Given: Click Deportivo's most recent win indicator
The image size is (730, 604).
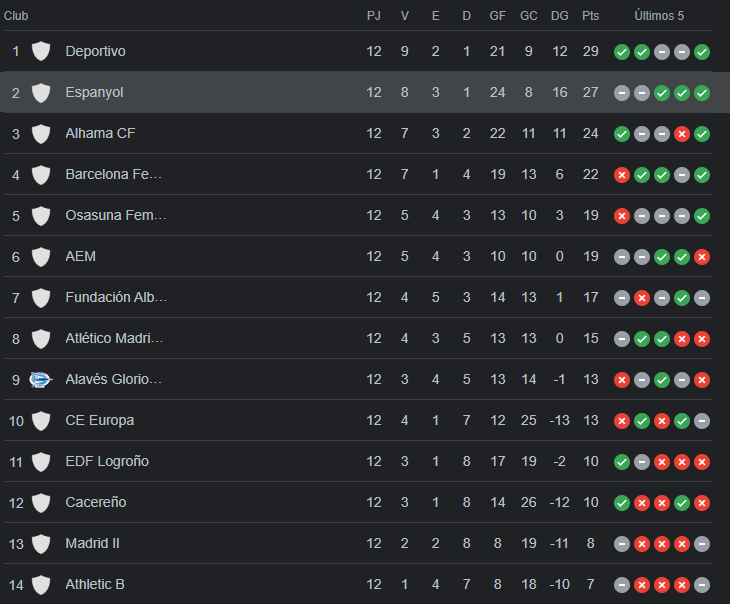Looking at the screenshot, I should [x=702, y=51].
